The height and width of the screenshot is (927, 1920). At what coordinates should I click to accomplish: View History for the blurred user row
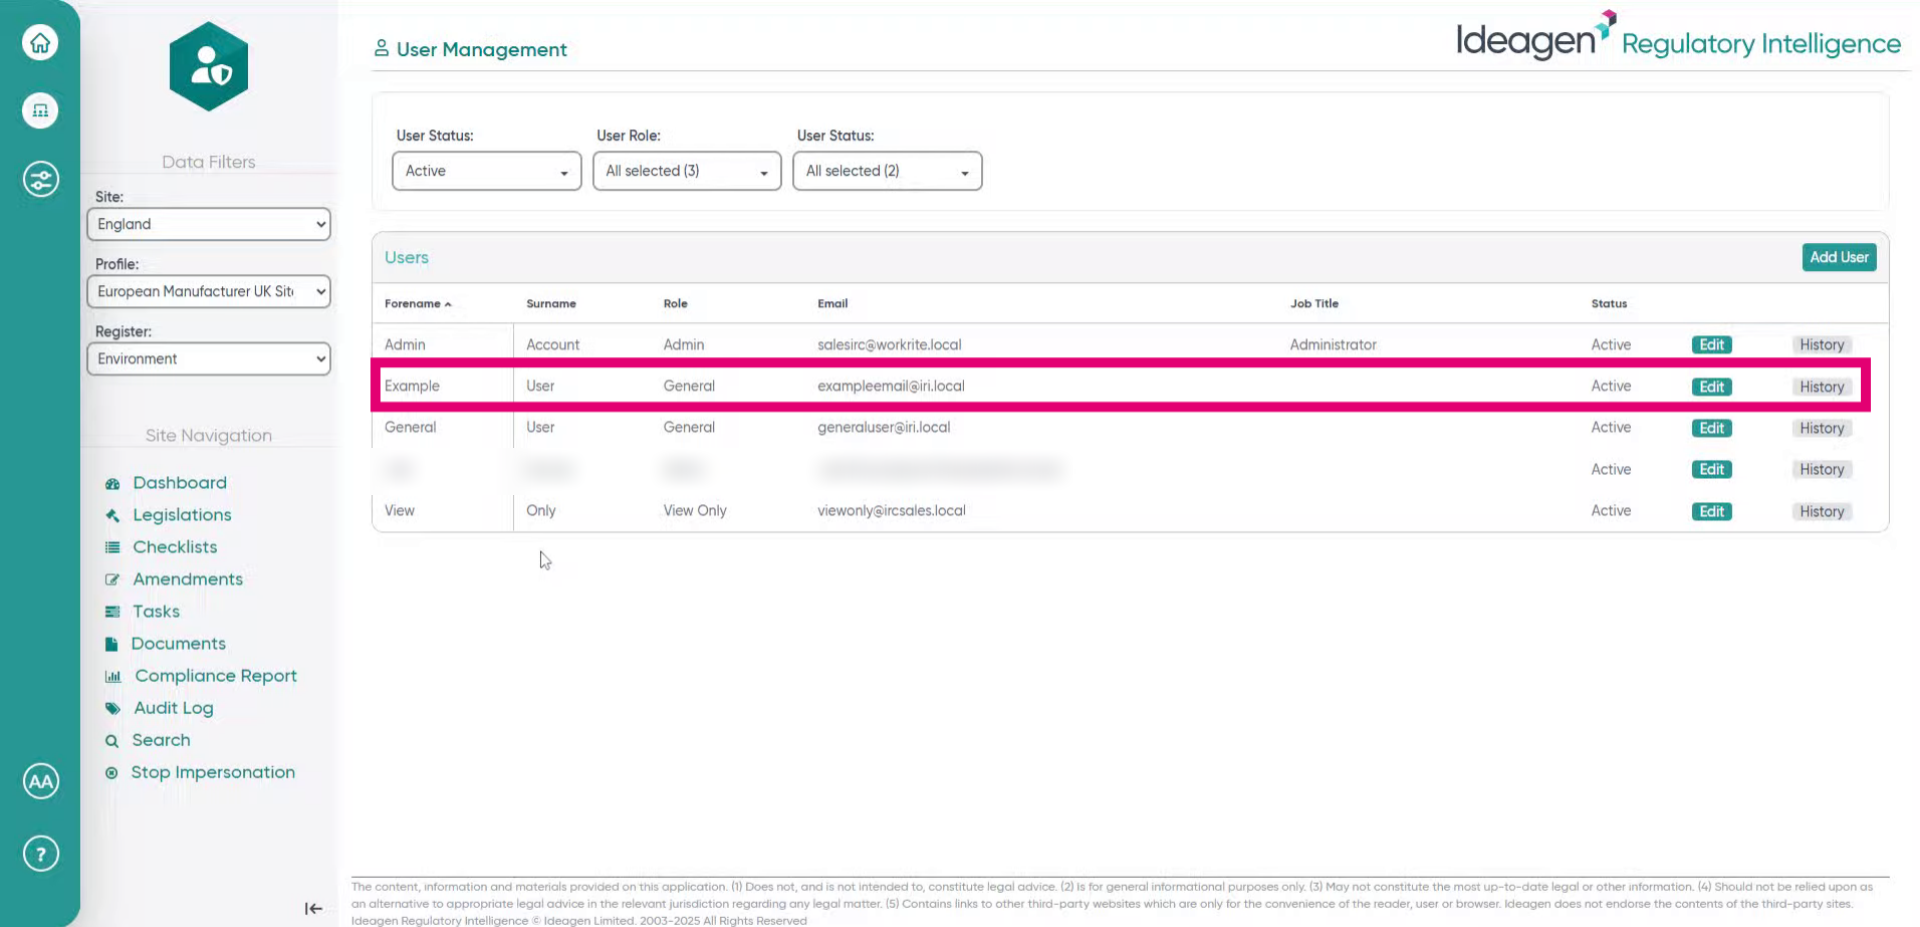(1822, 470)
